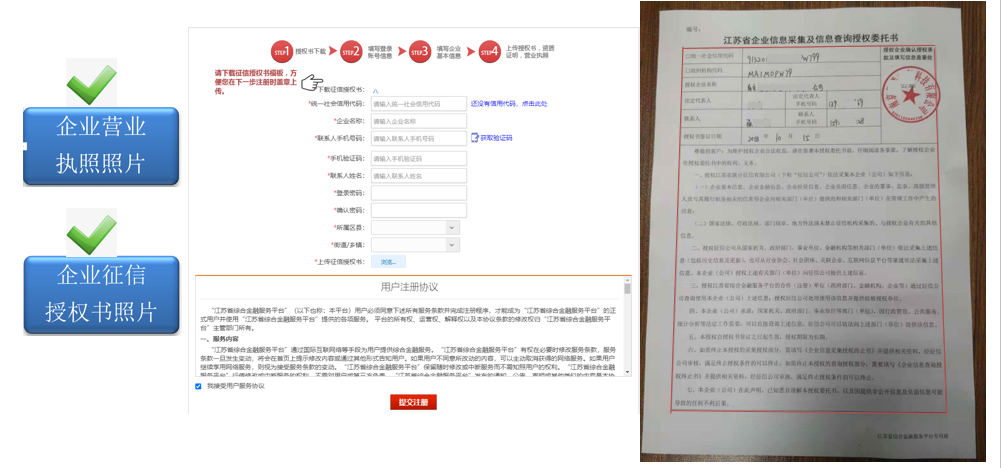Click the download link arrow for 下载征信授权书
Image resolution: width=1001 pixels, height=468 pixels.
click(x=375, y=90)
